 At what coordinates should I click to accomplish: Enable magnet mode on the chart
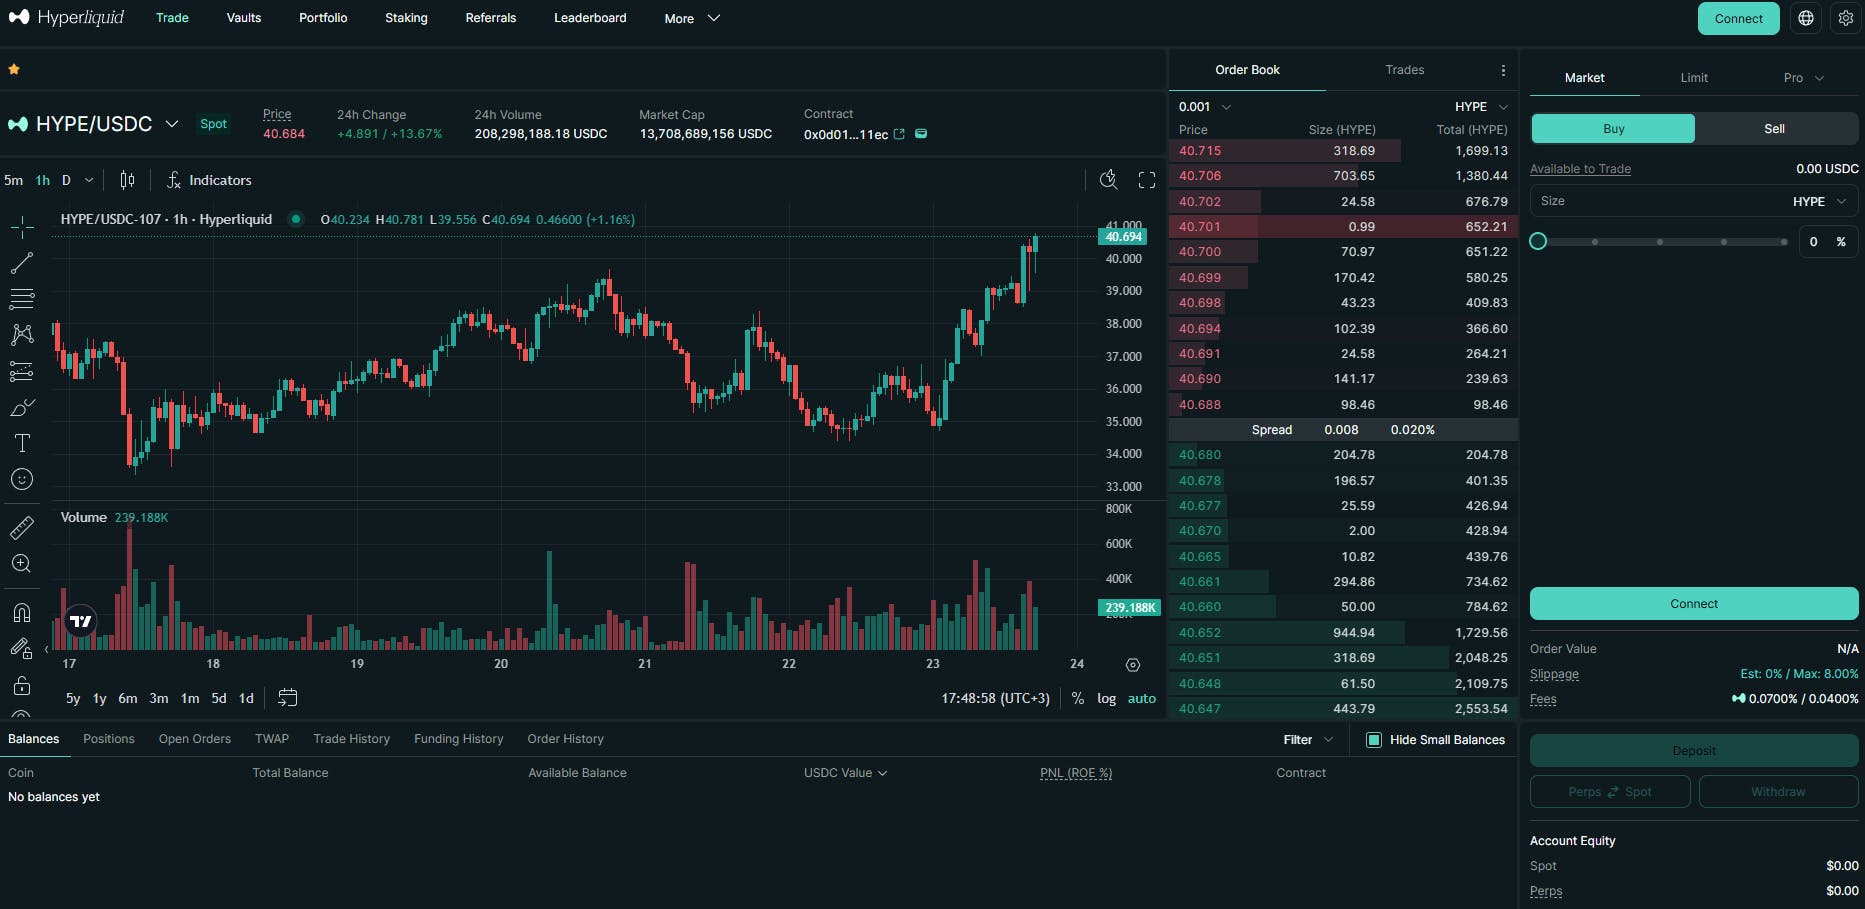22,613
